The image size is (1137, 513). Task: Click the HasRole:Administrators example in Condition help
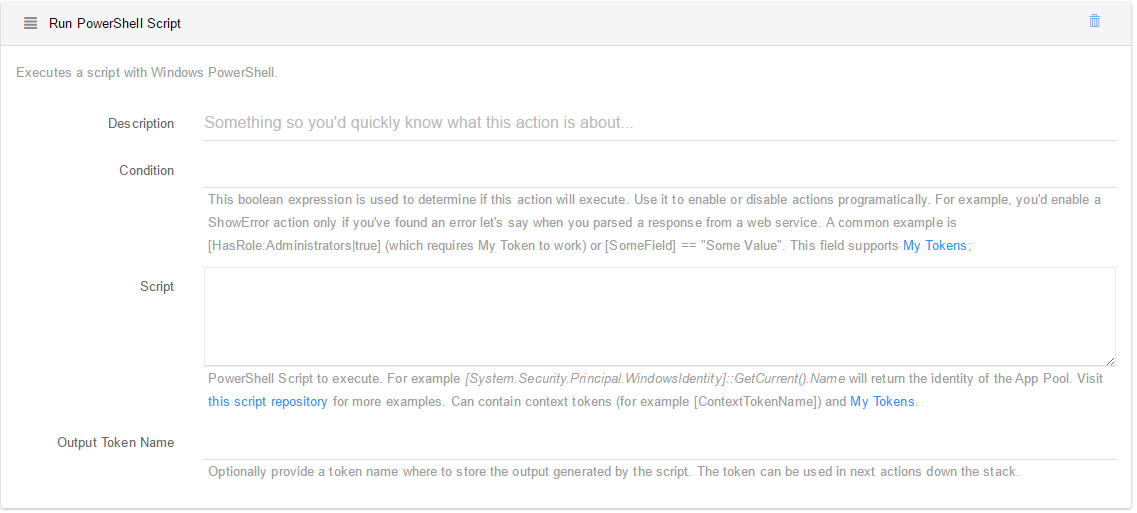pyautogui.click(x=294, y=246)
